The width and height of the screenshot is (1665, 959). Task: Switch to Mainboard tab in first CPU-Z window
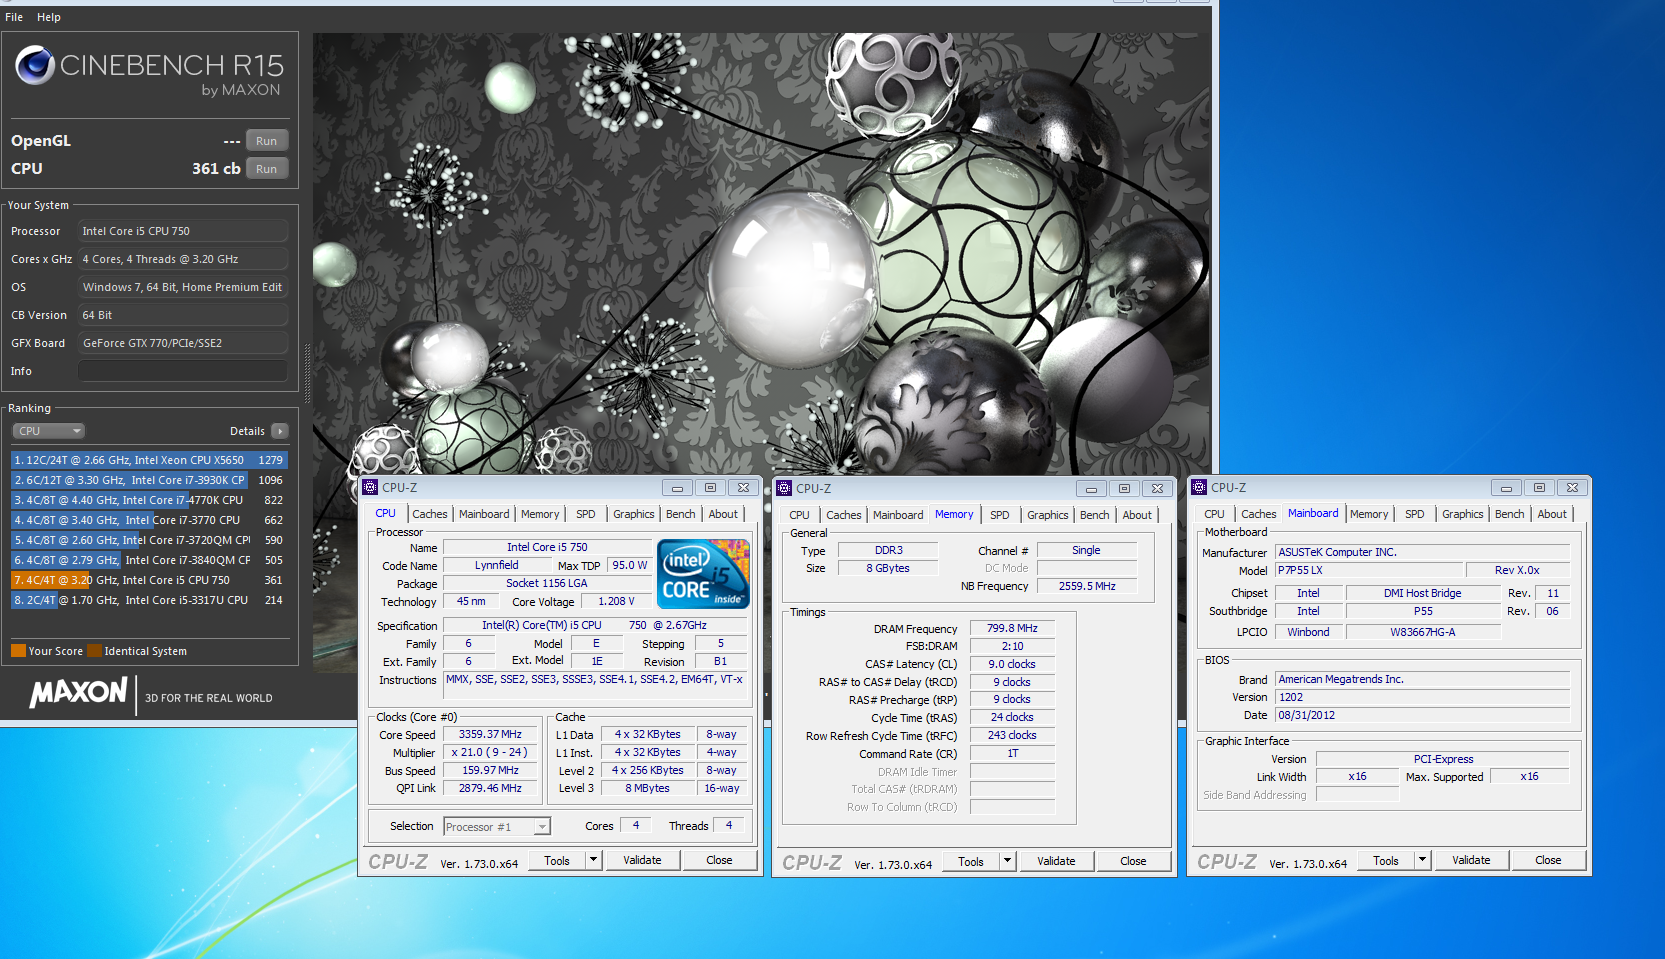[484, 514]
